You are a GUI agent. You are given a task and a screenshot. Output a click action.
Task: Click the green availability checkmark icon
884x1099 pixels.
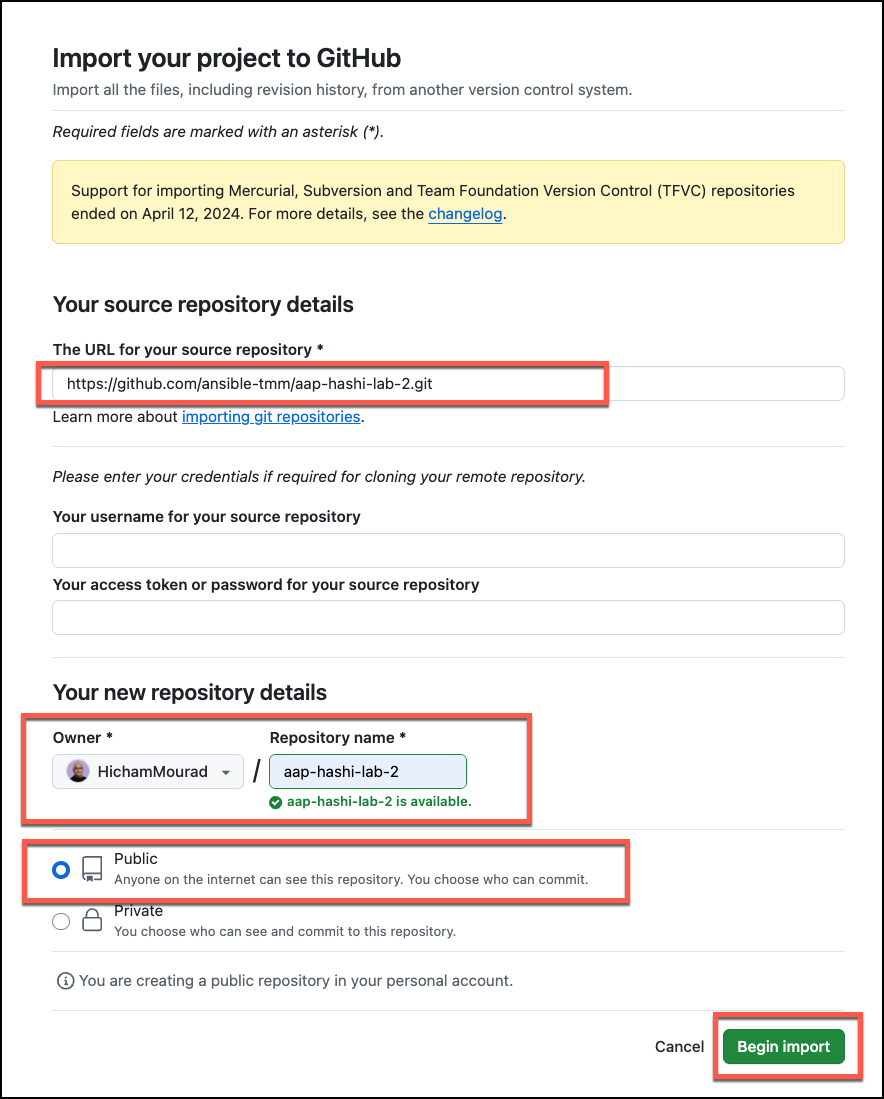pyautogui.click(x=276, y=802)
